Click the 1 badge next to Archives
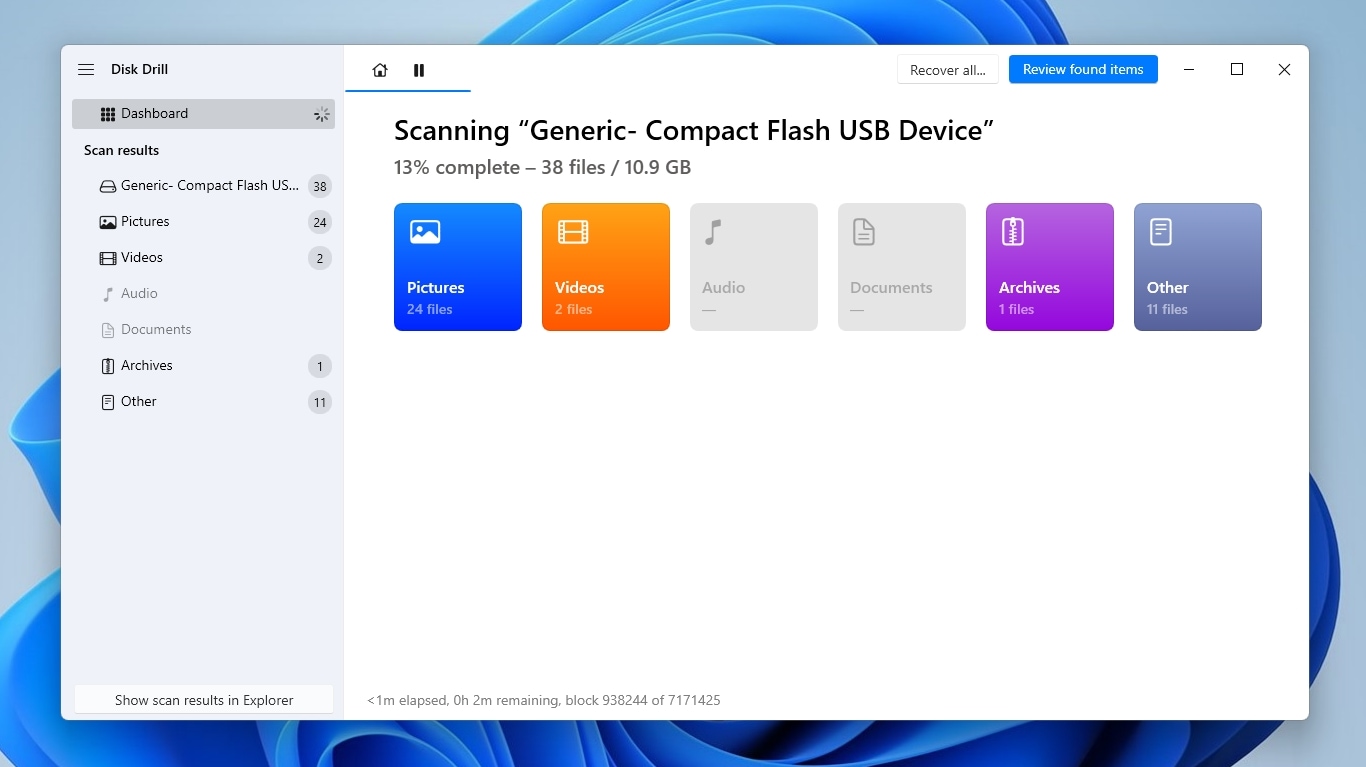Screen dimensions: 1366x767 pyautogui.click(x=320, y=367)
